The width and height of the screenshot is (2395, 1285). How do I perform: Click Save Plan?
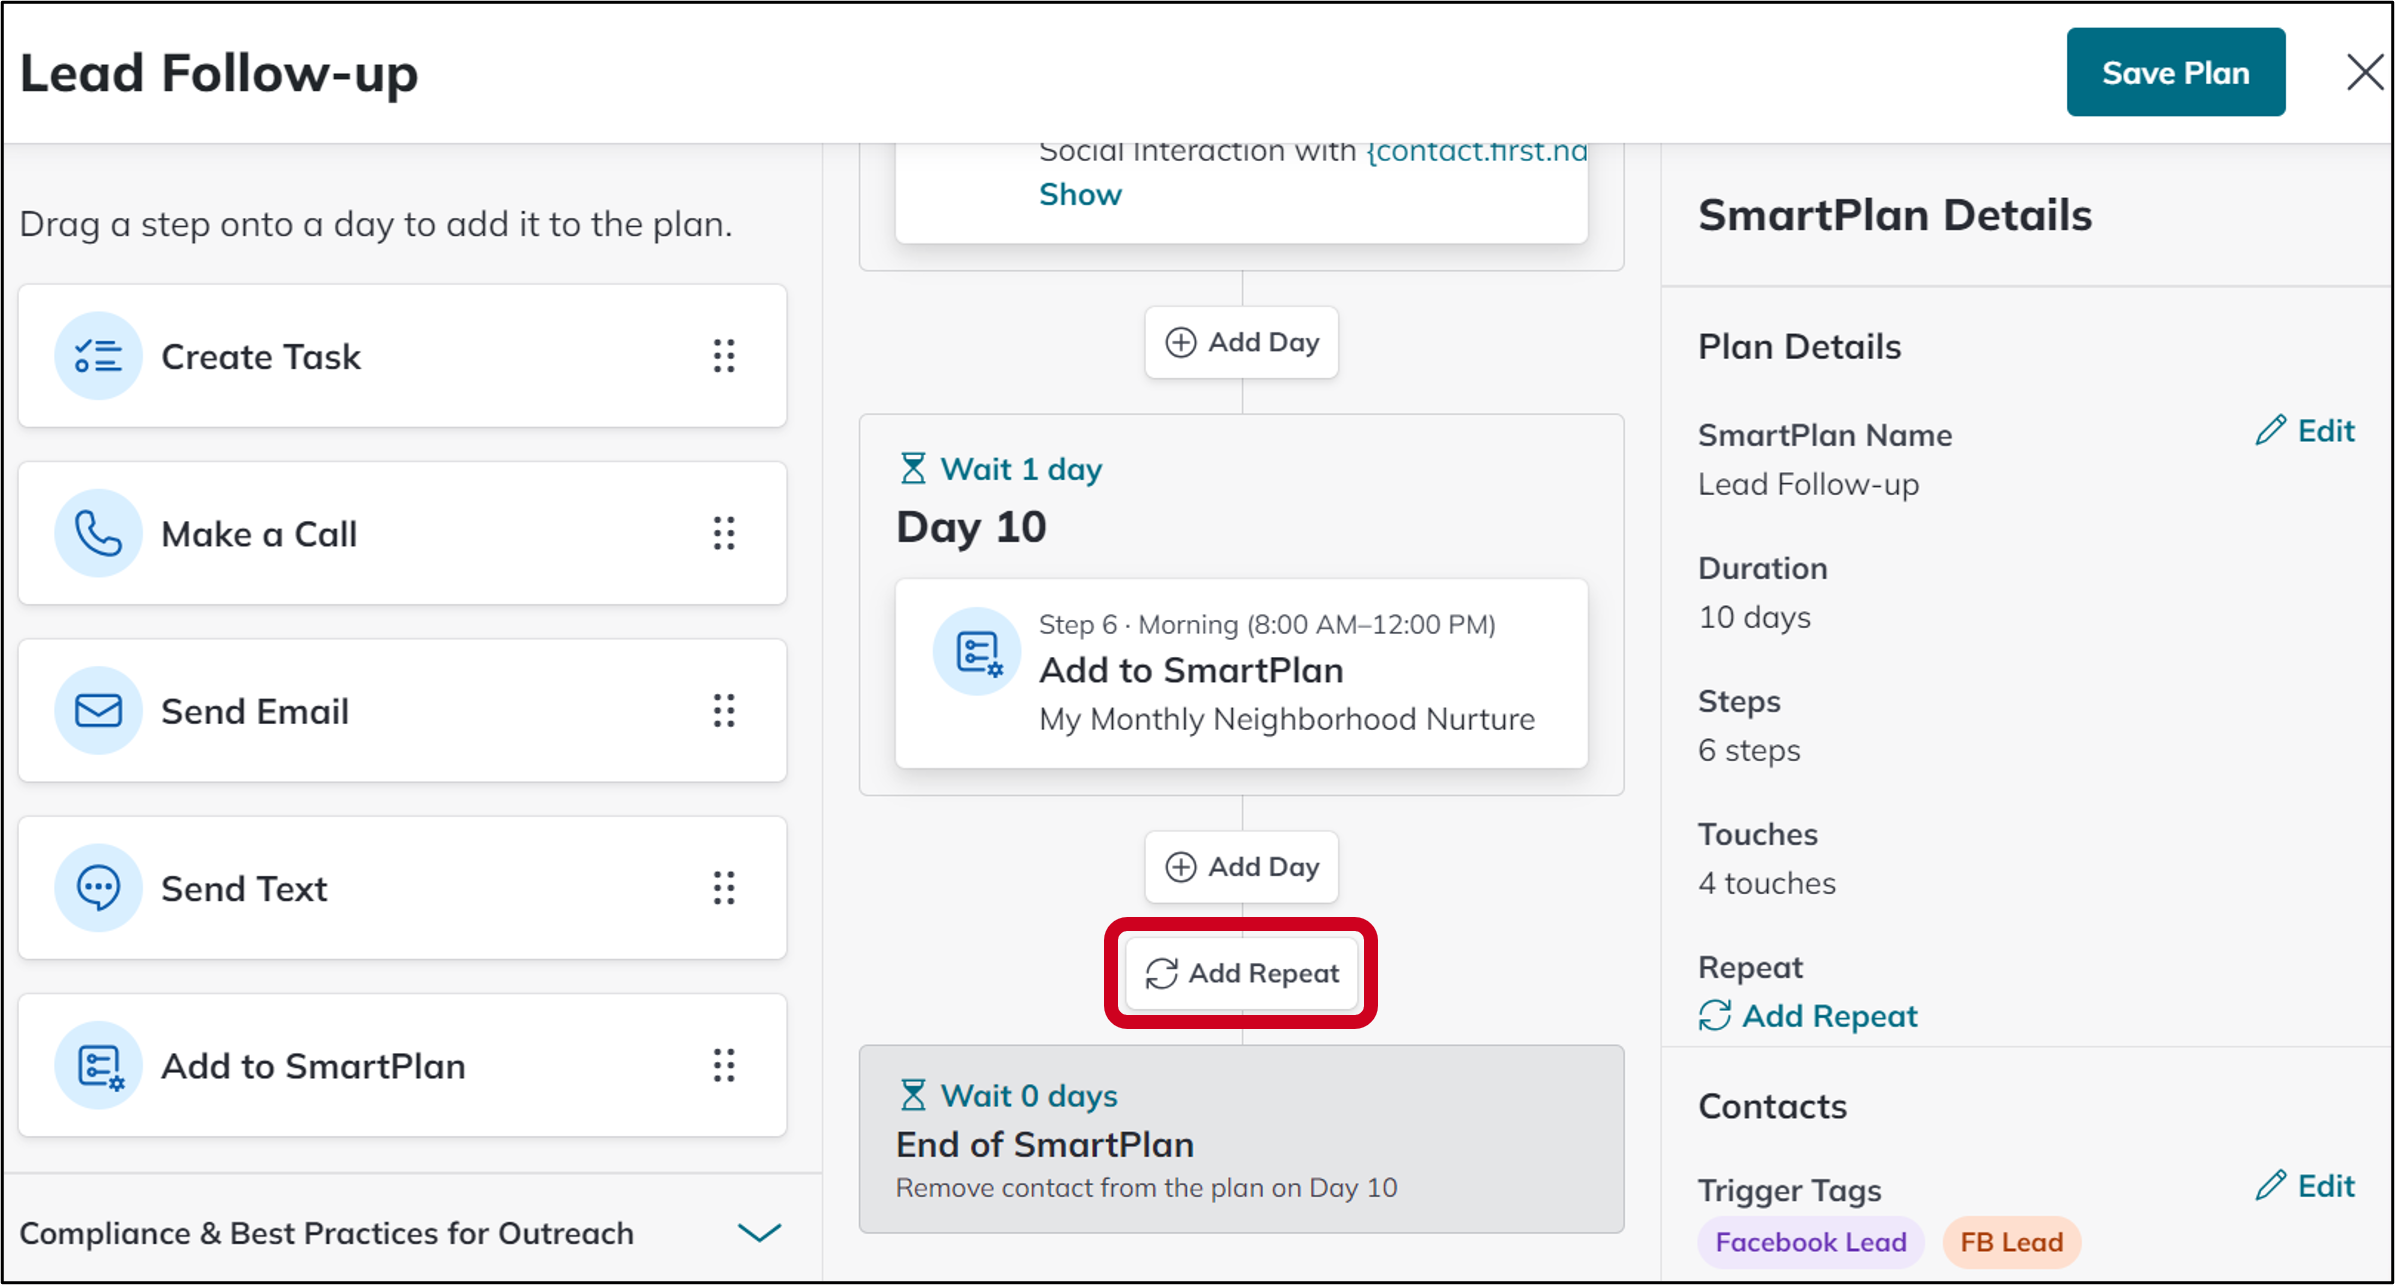coord(2176,71)
